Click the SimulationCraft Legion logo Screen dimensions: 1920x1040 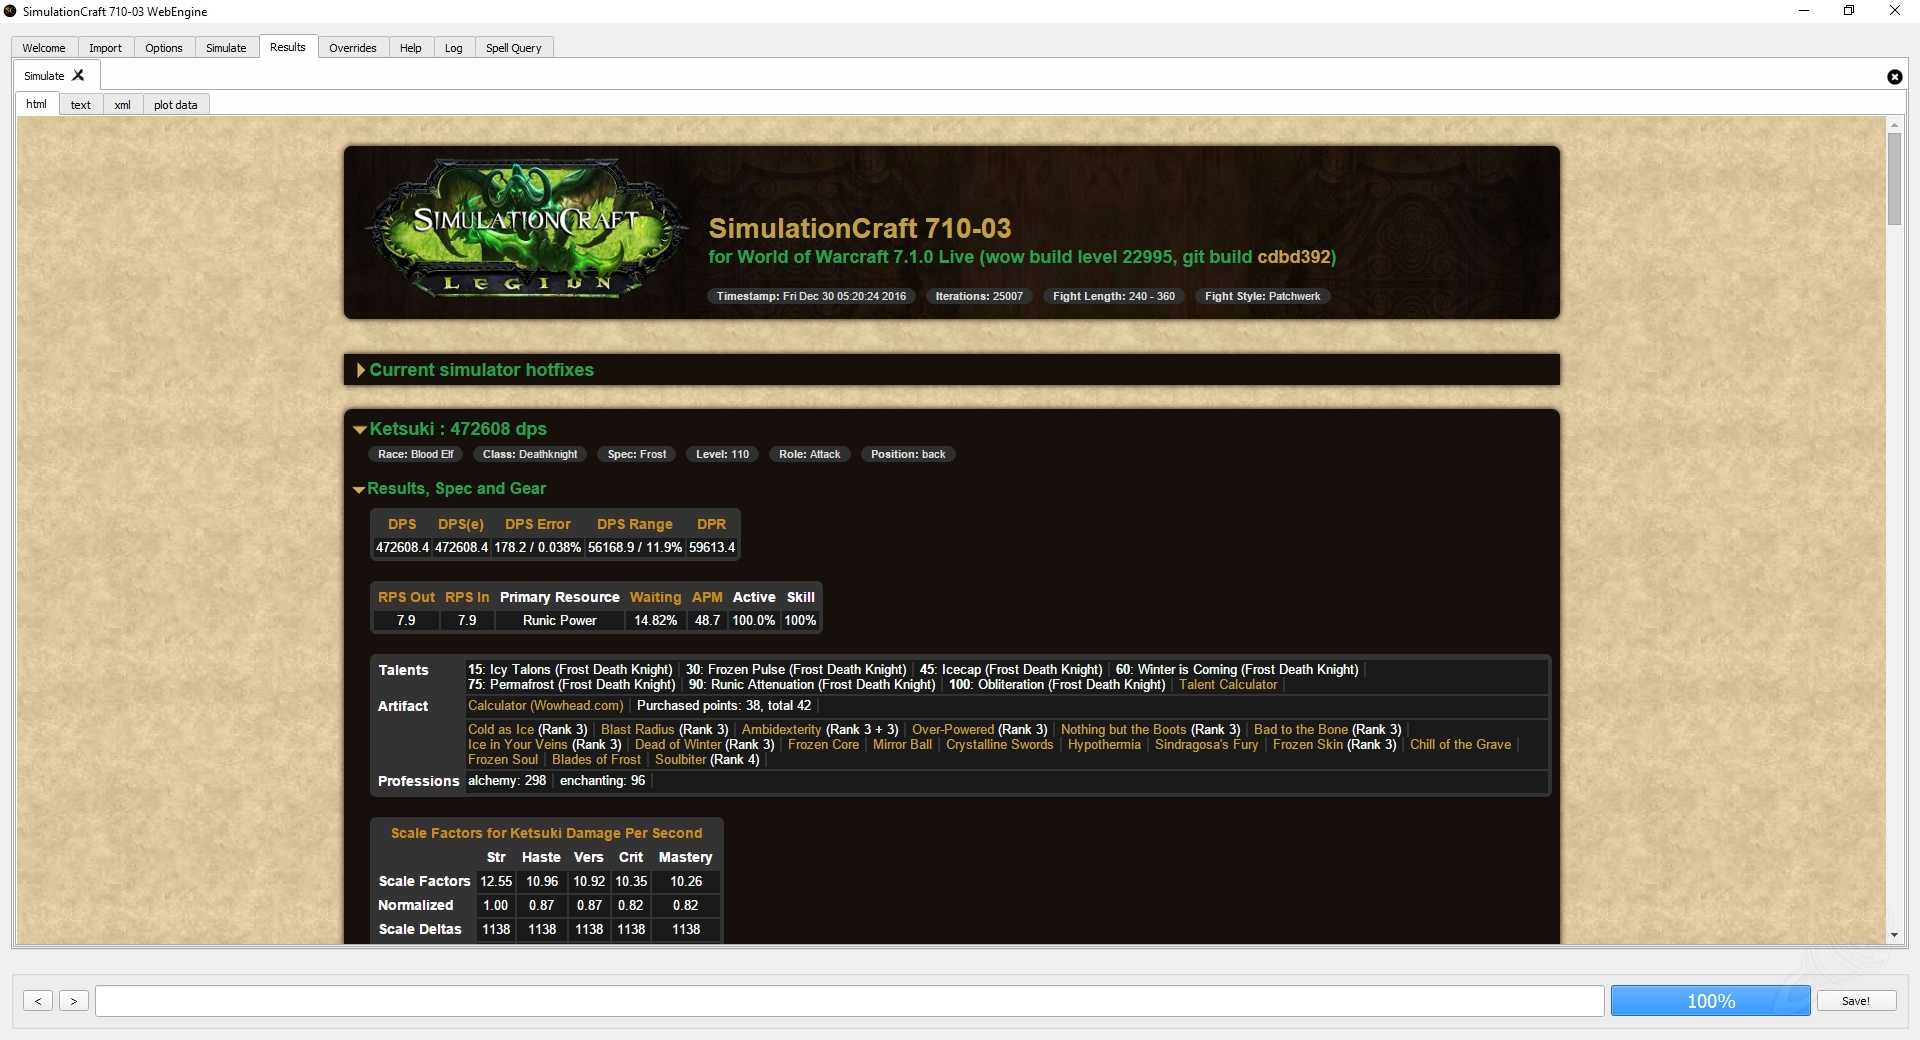pos(527,230)
